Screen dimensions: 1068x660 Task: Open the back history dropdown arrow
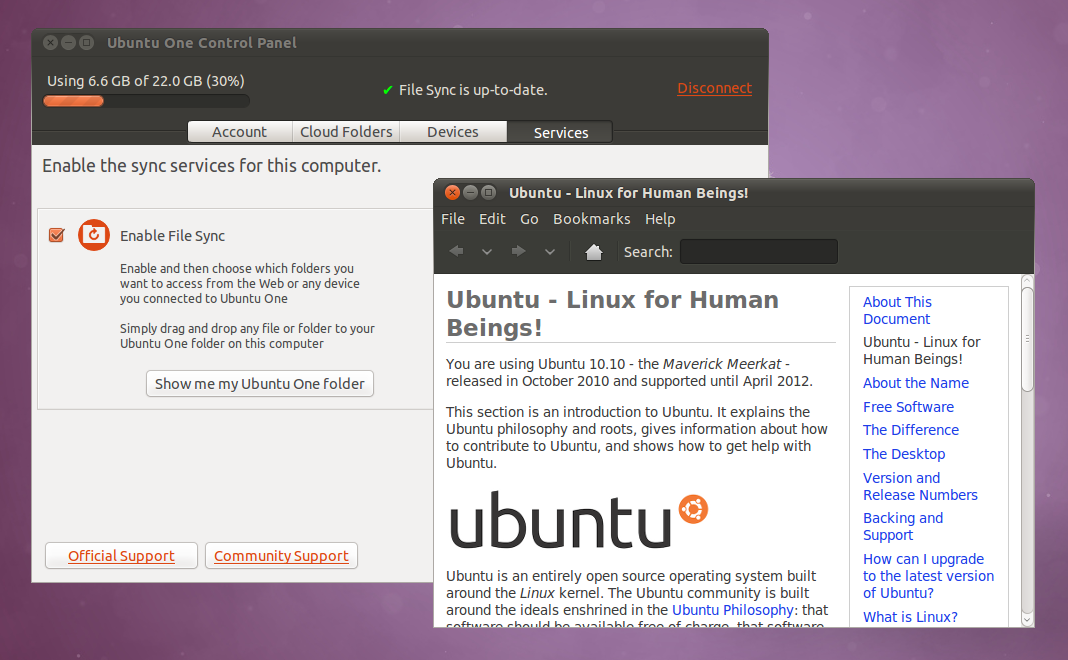tap(487, 252)
